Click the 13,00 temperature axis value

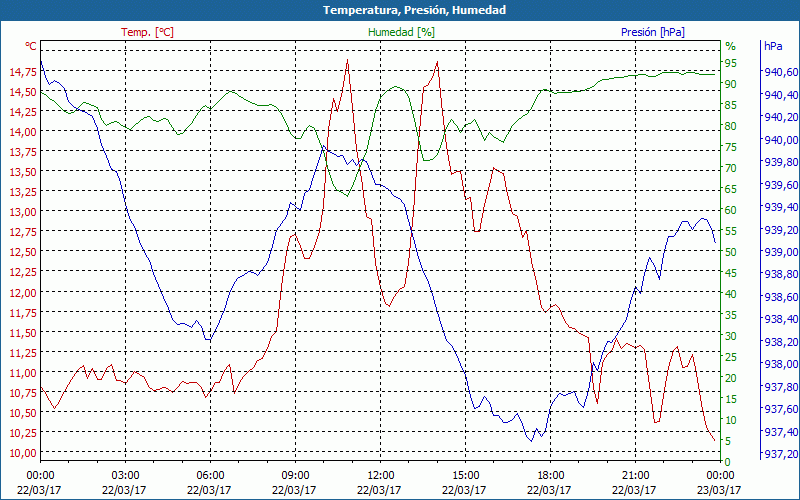point(23,212)
